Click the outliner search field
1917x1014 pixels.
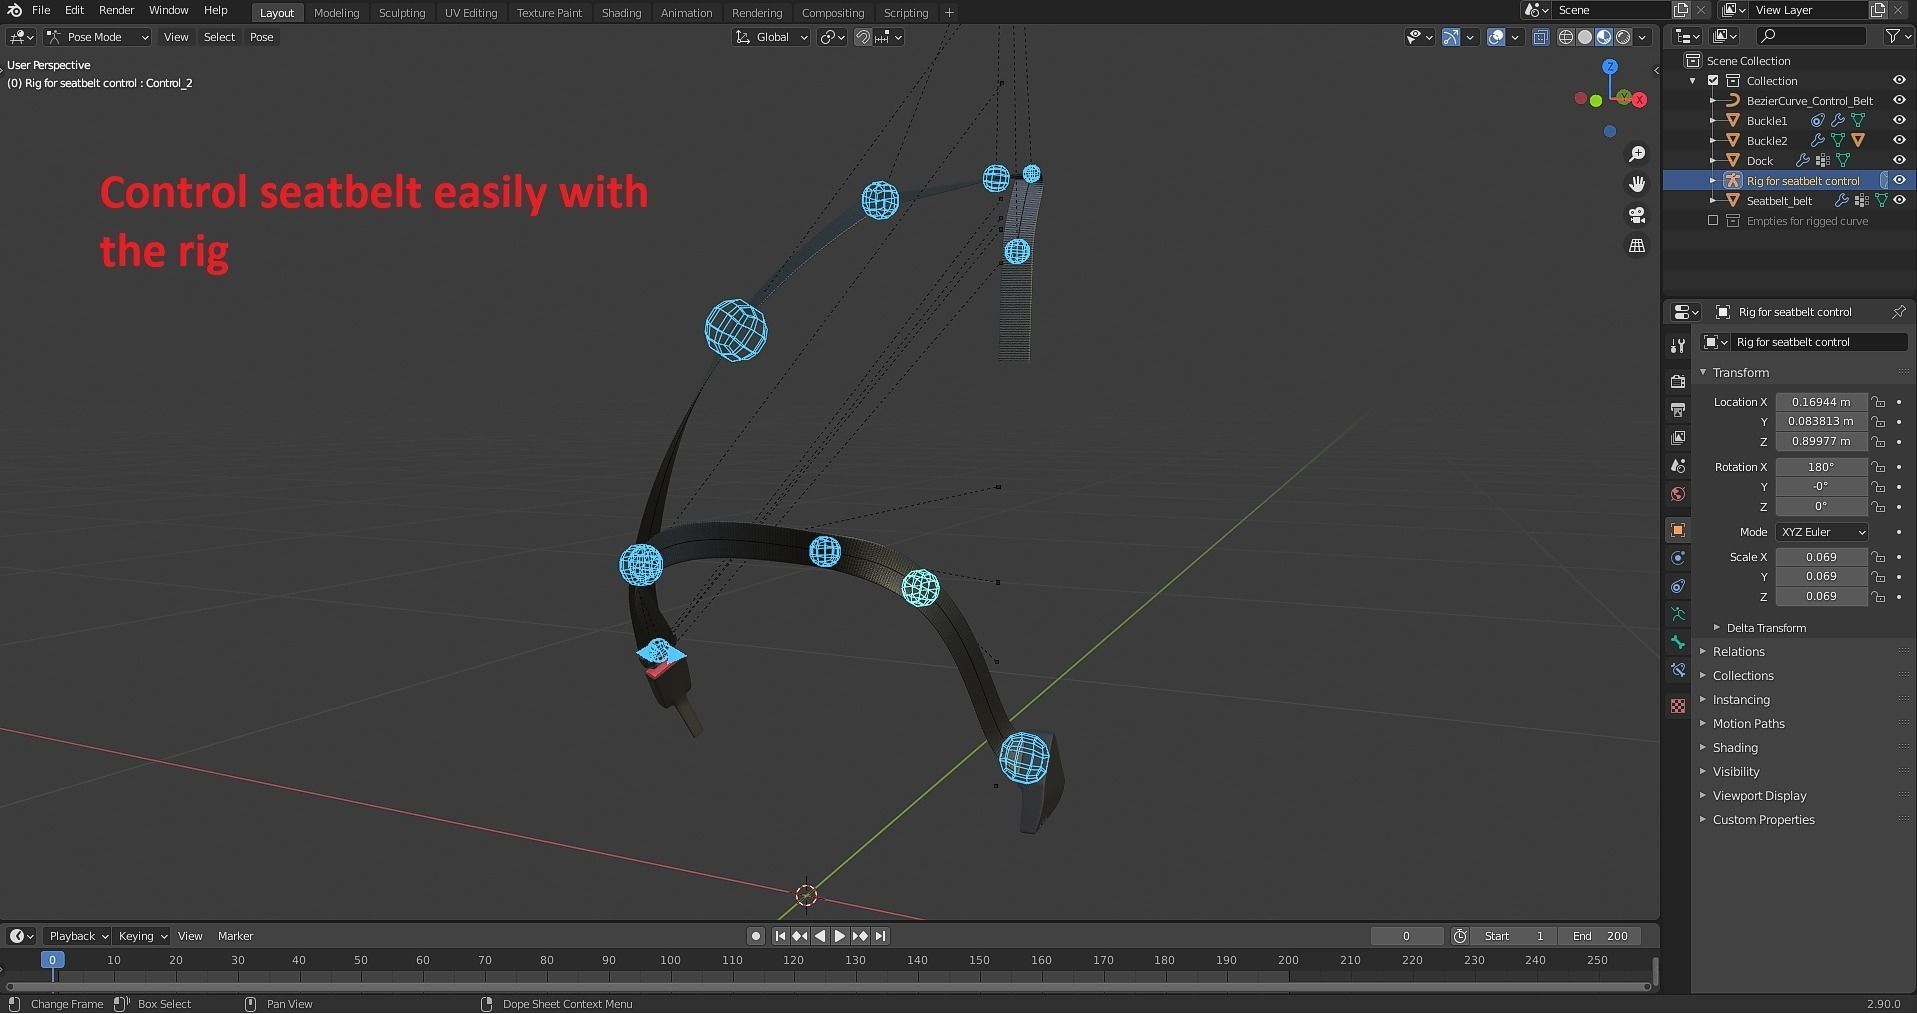point(1811,36)
